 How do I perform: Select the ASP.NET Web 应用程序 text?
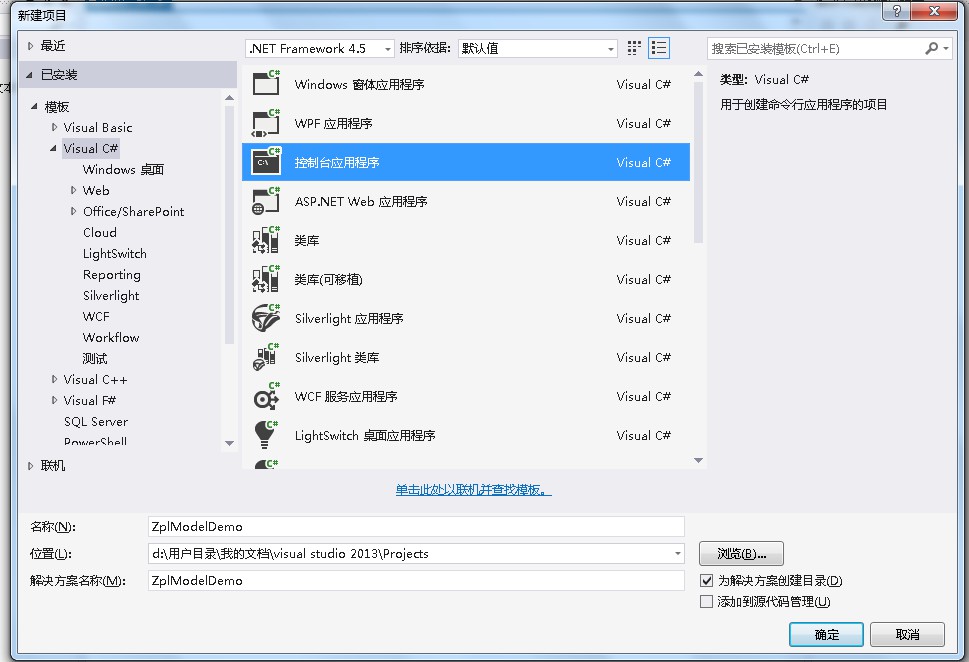click(x=361, y=201)
